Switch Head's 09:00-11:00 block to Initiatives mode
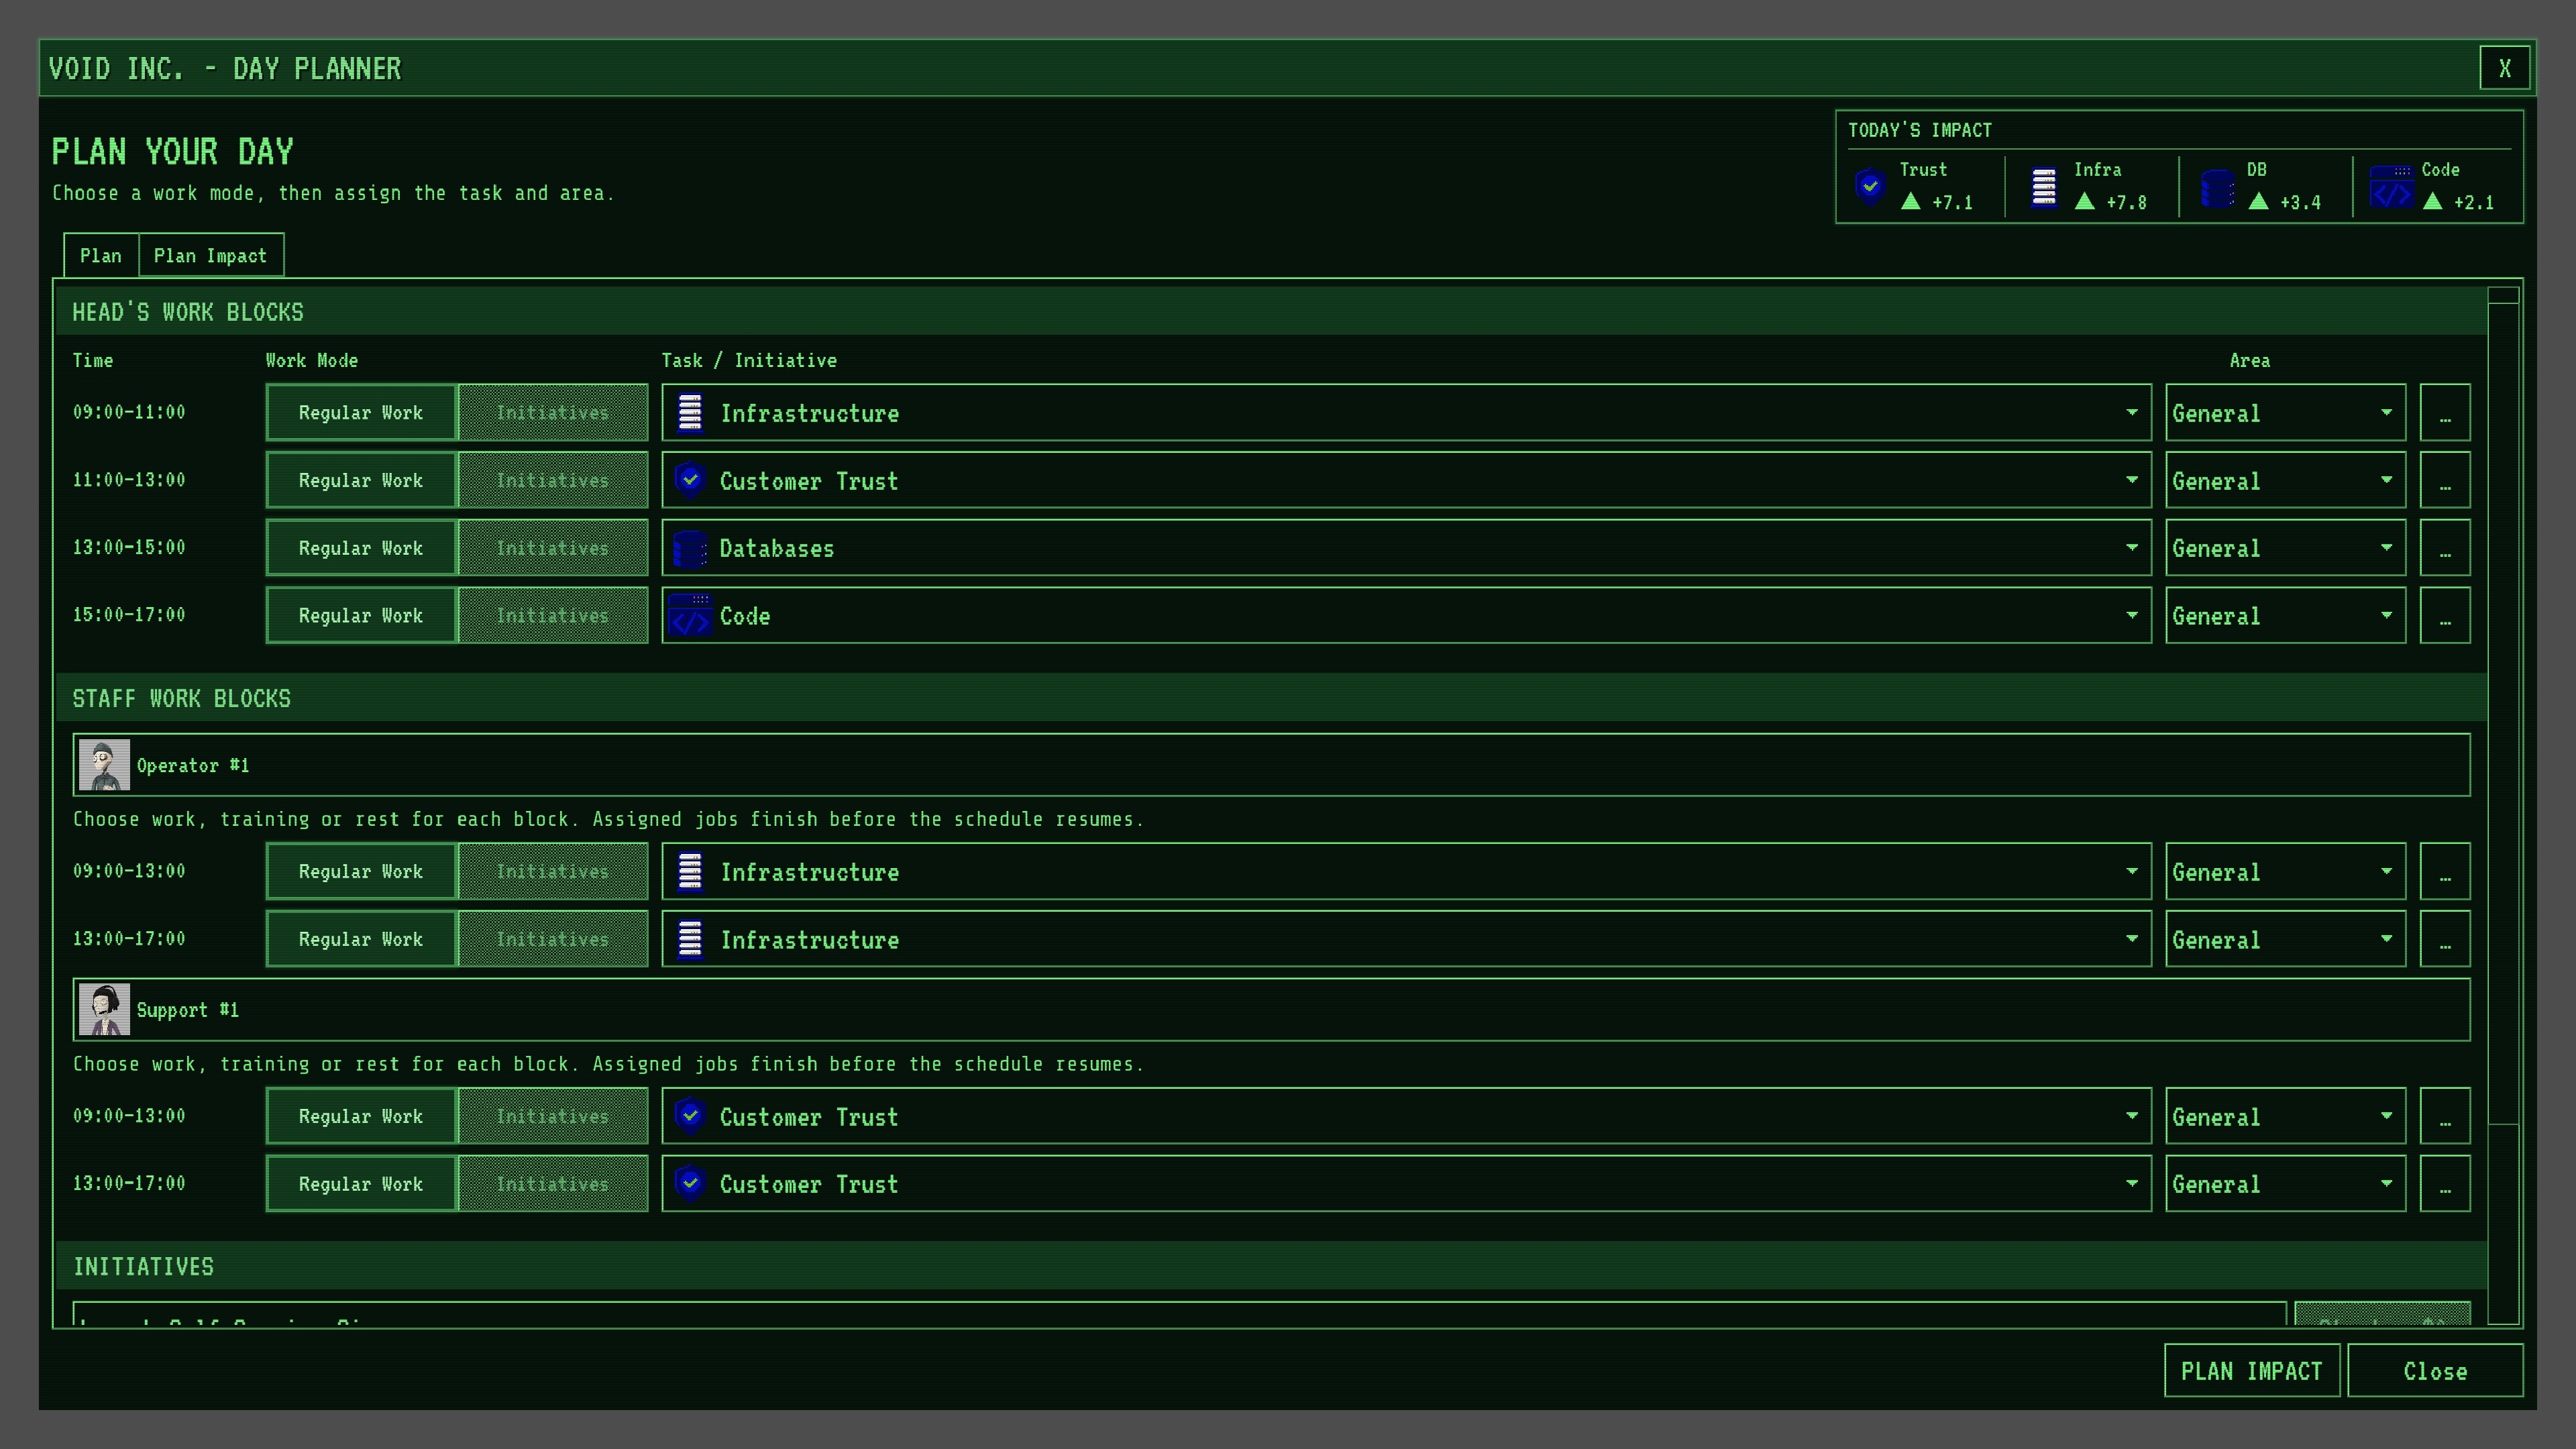 point(553,413)
